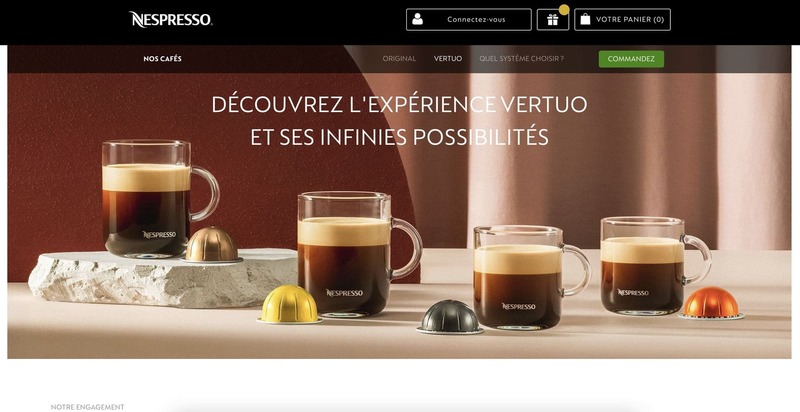Click the Nespresso logo in header
The image size is (800, 412).
click(x=170, y=19)
